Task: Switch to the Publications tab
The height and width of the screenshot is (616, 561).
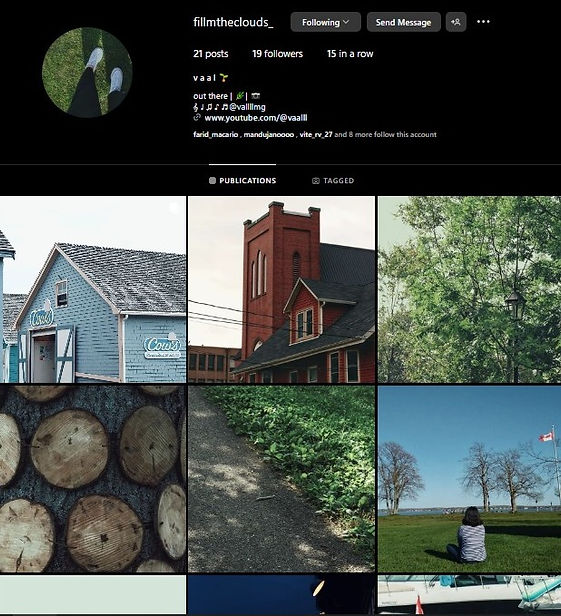Action: tap(242, 180)
